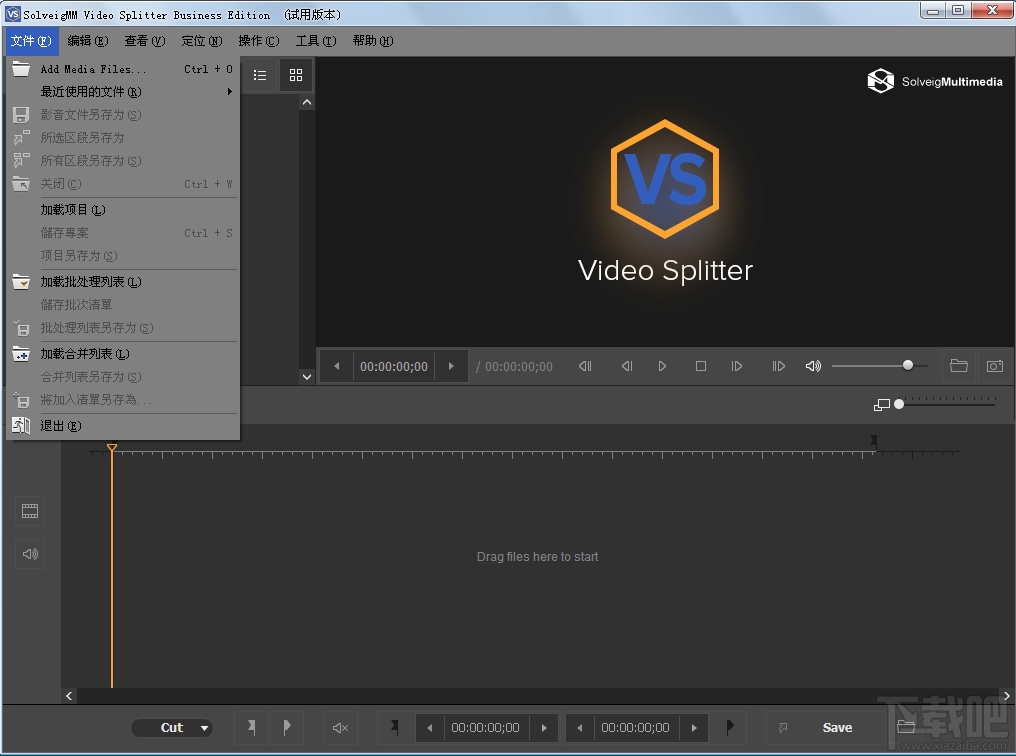
Task: Click the audio track icon in left sidebar
Action: tap(30, 554)
